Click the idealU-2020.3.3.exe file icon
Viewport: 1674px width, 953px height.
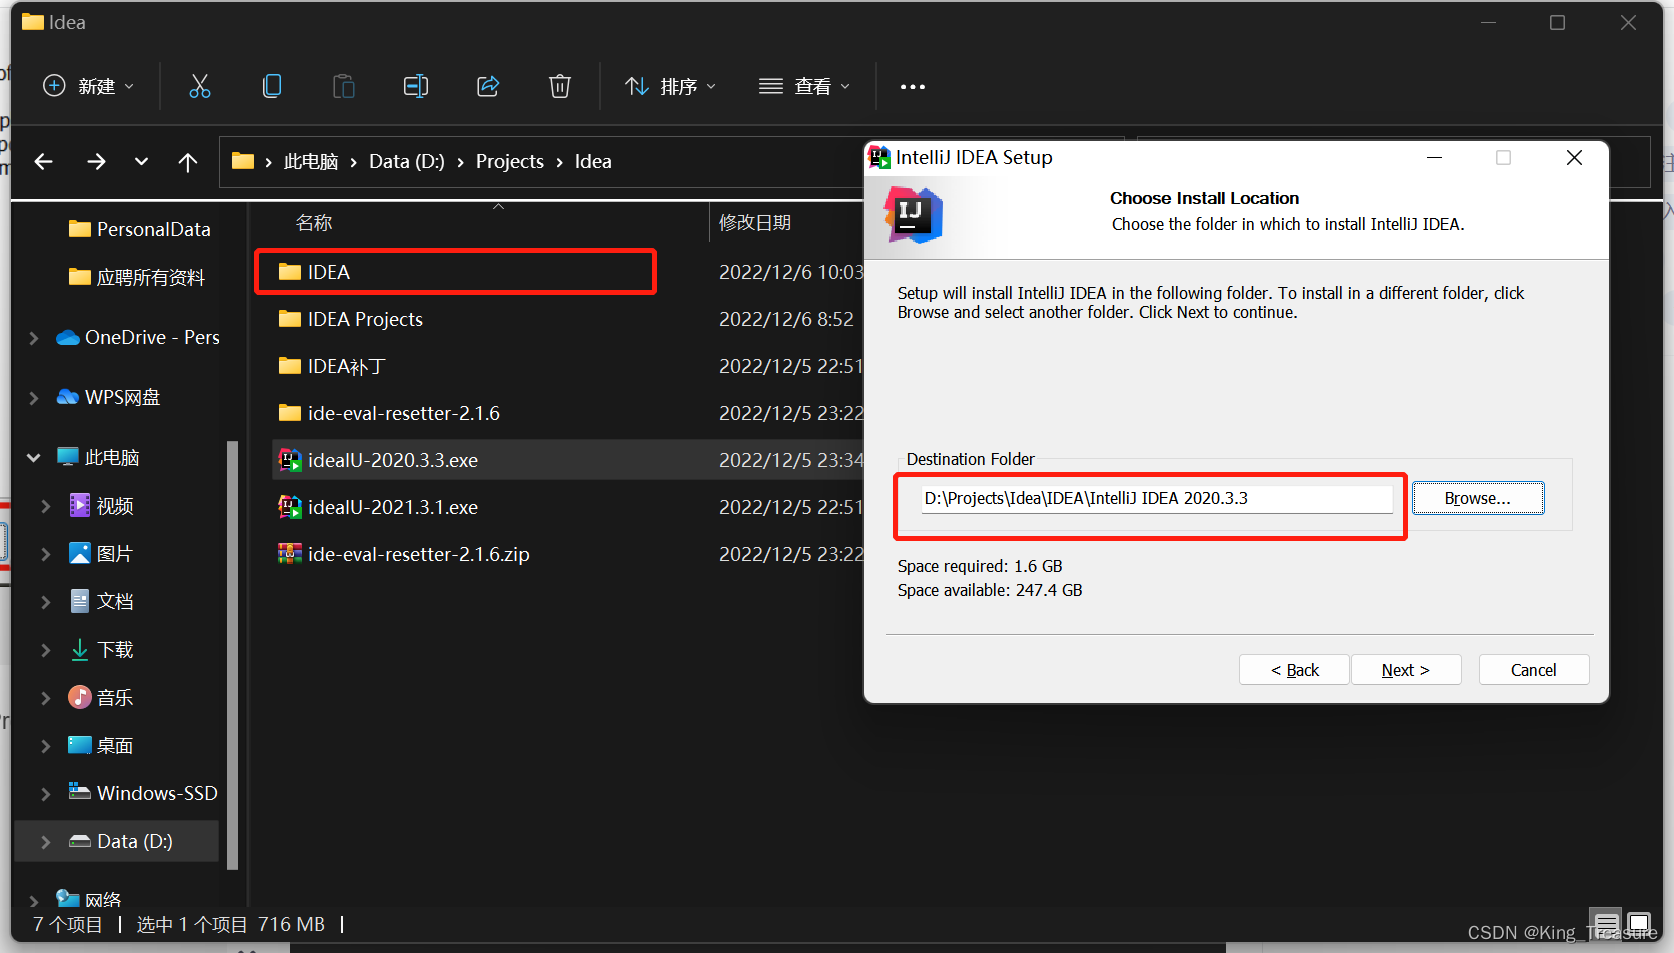(290, 460)
